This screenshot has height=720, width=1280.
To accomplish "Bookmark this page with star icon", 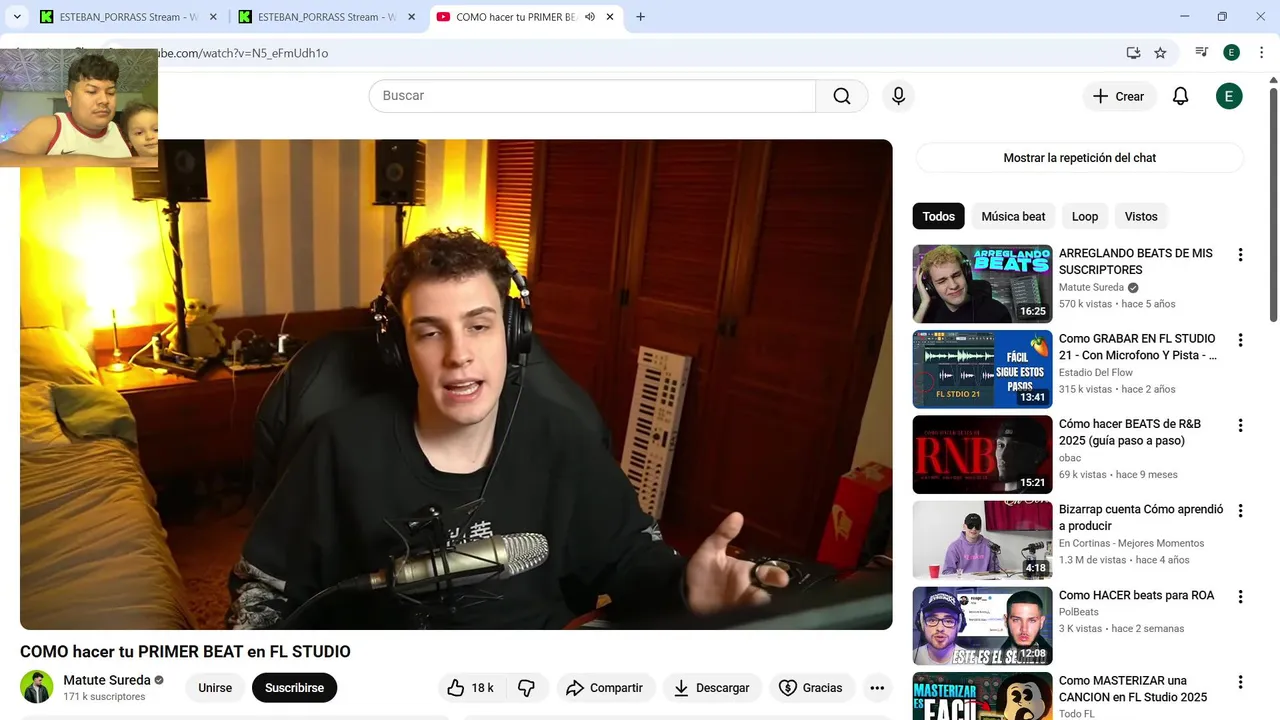I will tap(1160, 53).
